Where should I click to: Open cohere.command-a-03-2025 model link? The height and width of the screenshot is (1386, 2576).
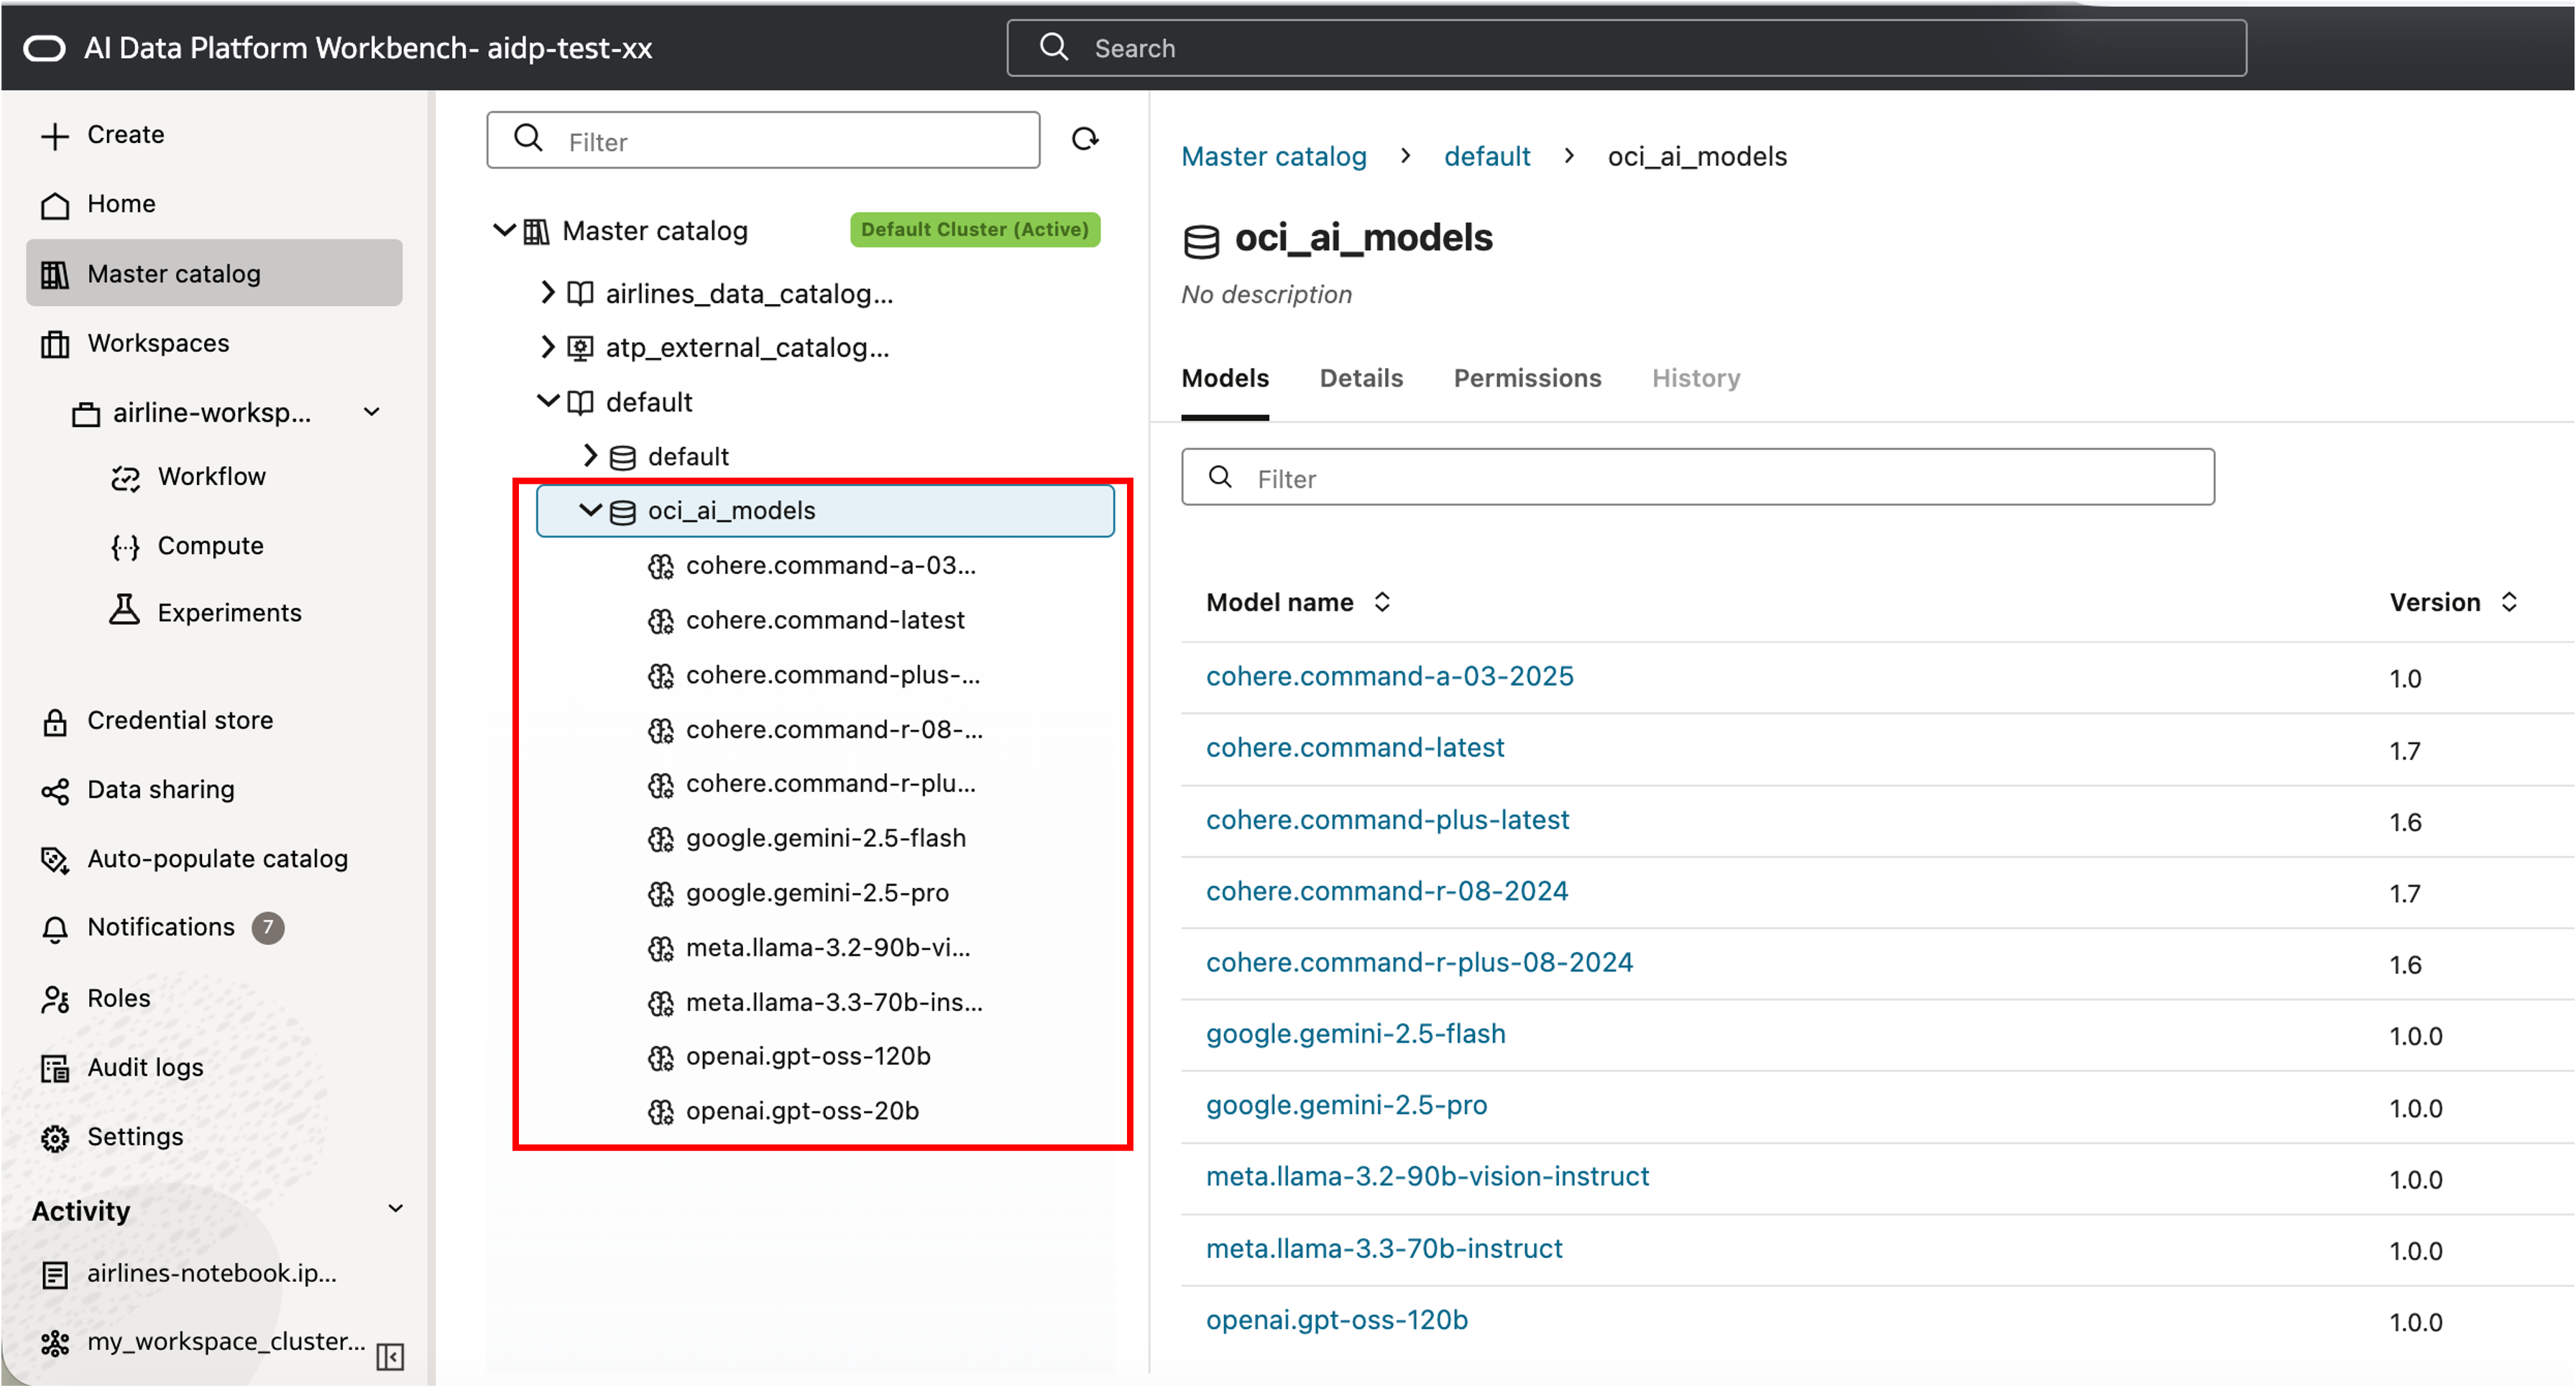coord(1389,676)
